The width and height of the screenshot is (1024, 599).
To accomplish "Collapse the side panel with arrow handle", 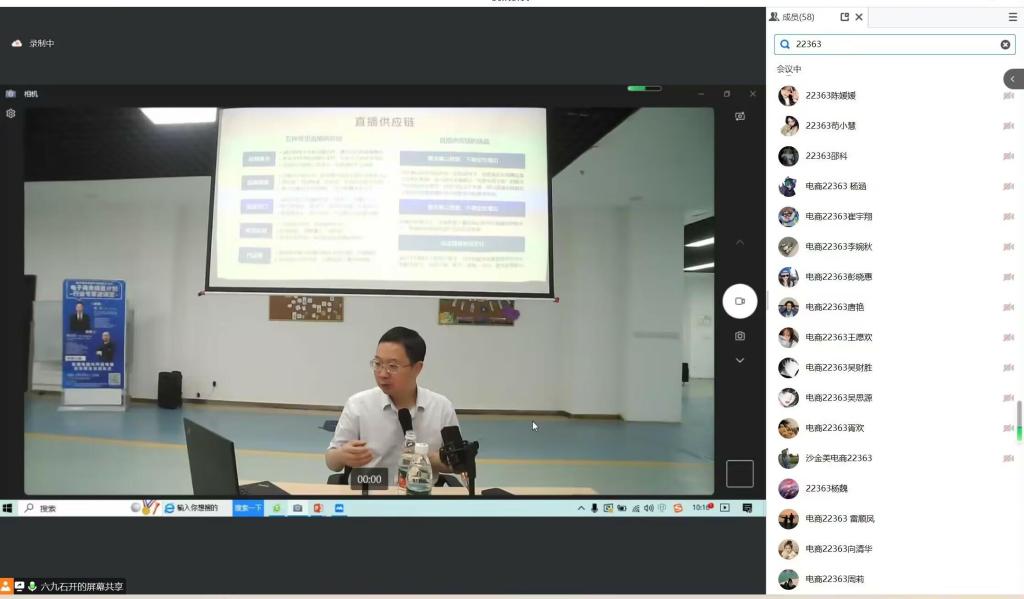I will point(1012,79).
